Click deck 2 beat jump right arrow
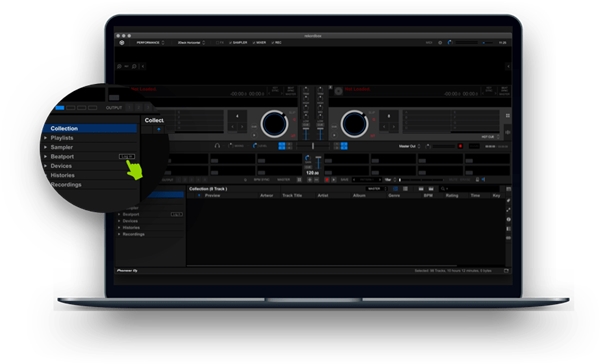Viewport: 600px width, 364px height. pos(393,127)
